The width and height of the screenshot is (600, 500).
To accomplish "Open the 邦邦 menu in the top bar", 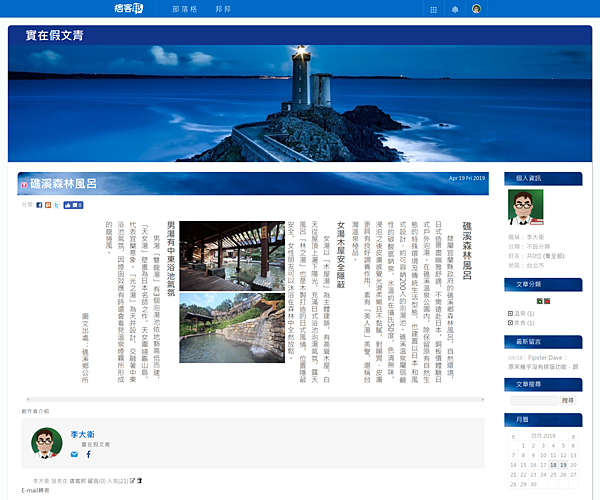I will (x=223, y=9).
